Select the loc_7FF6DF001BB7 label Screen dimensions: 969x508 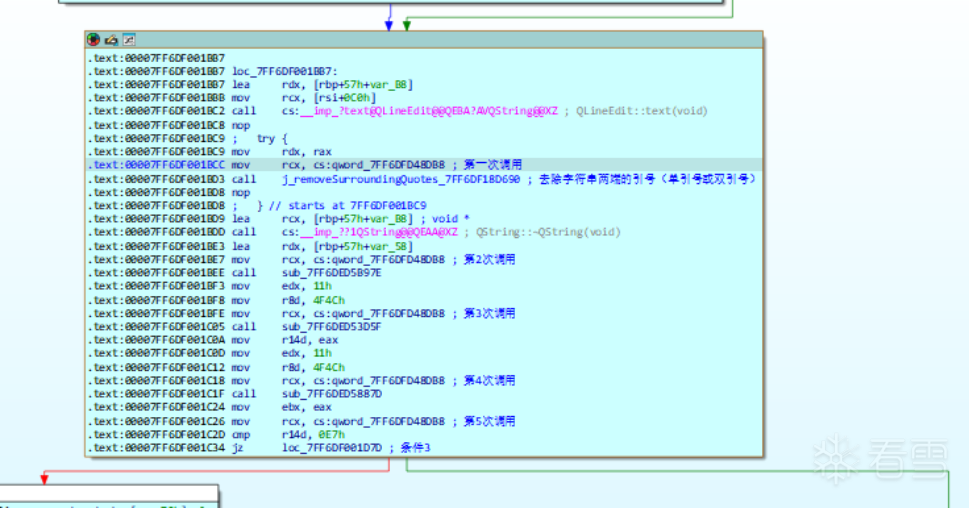tap(285, 71)
